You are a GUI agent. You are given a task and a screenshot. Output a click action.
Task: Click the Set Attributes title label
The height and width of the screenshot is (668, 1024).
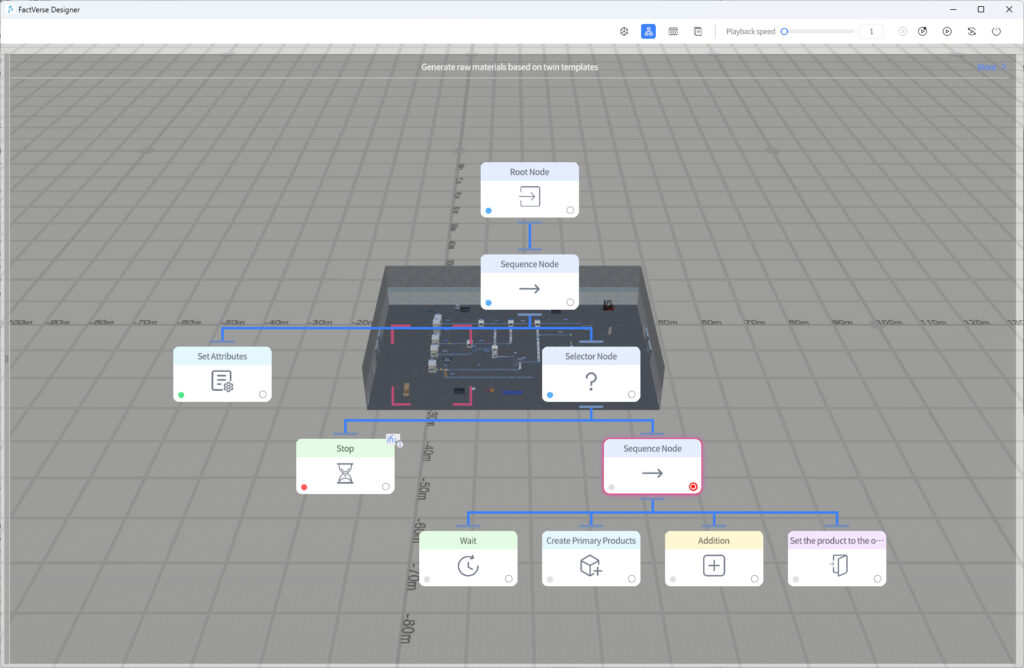222,357
